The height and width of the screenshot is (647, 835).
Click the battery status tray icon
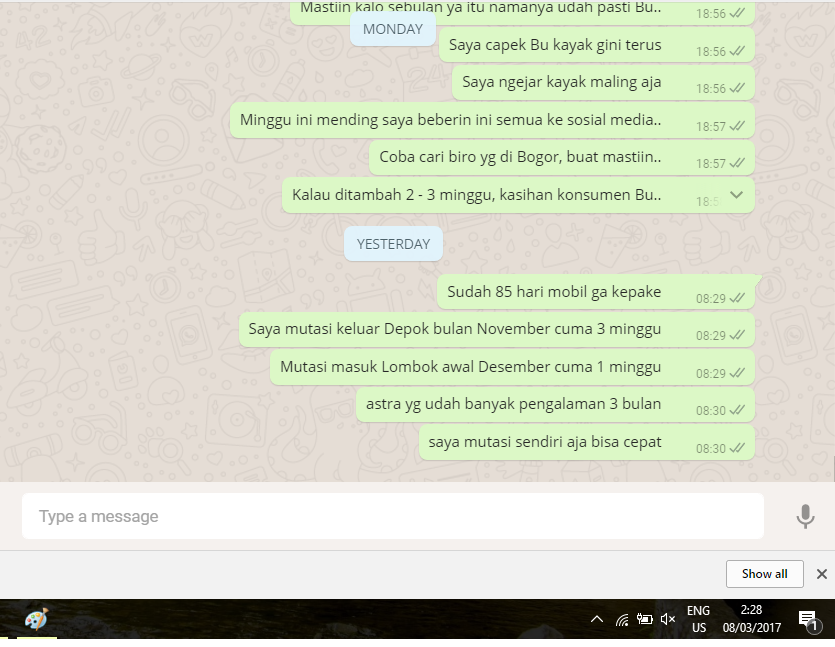tap(645, 619)
